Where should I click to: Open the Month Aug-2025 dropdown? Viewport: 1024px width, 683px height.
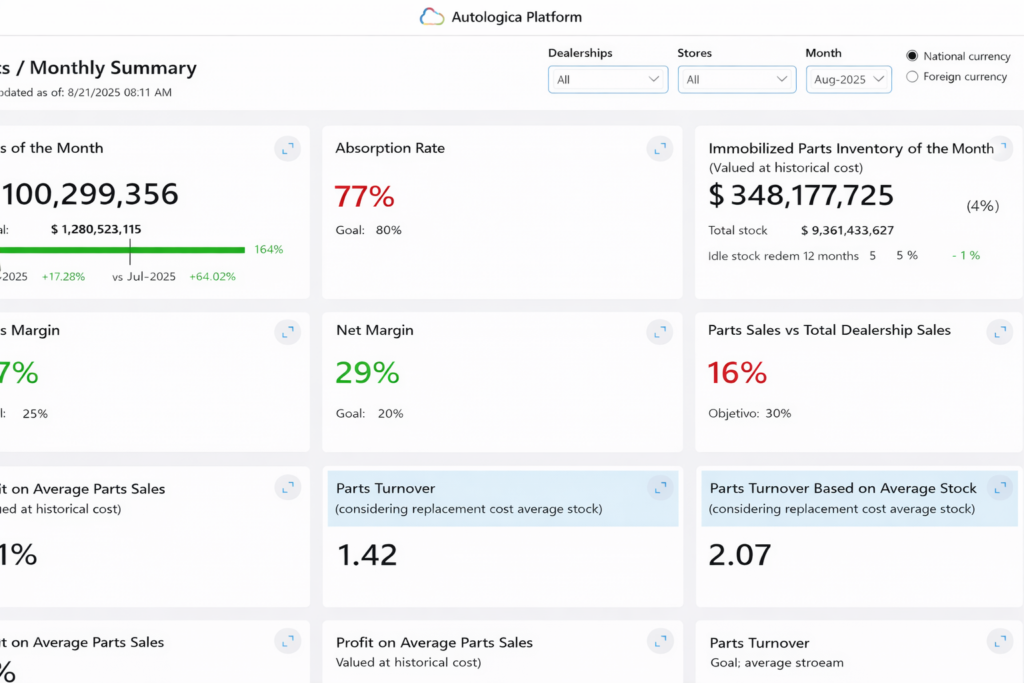848,80
